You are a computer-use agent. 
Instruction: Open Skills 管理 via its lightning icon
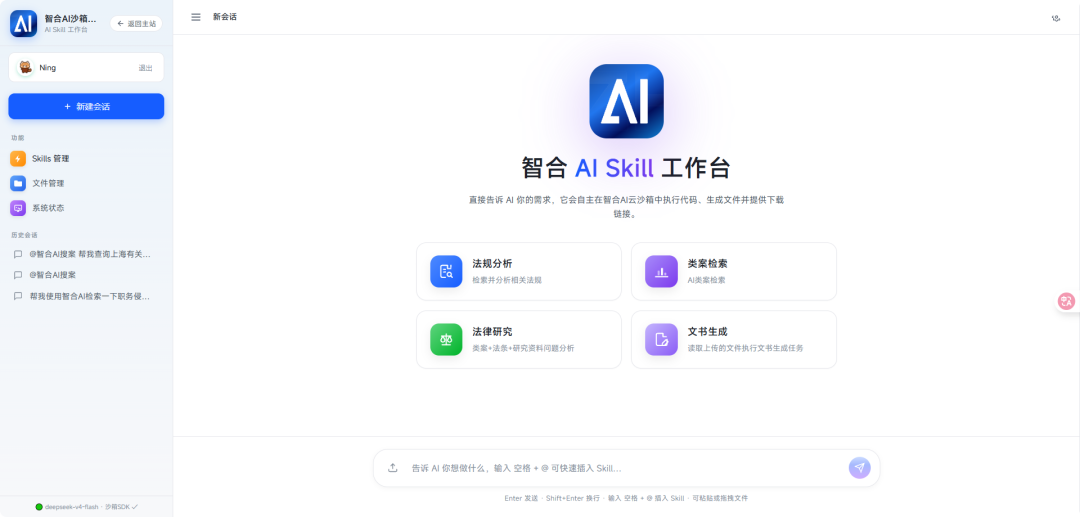pos(18,159)
